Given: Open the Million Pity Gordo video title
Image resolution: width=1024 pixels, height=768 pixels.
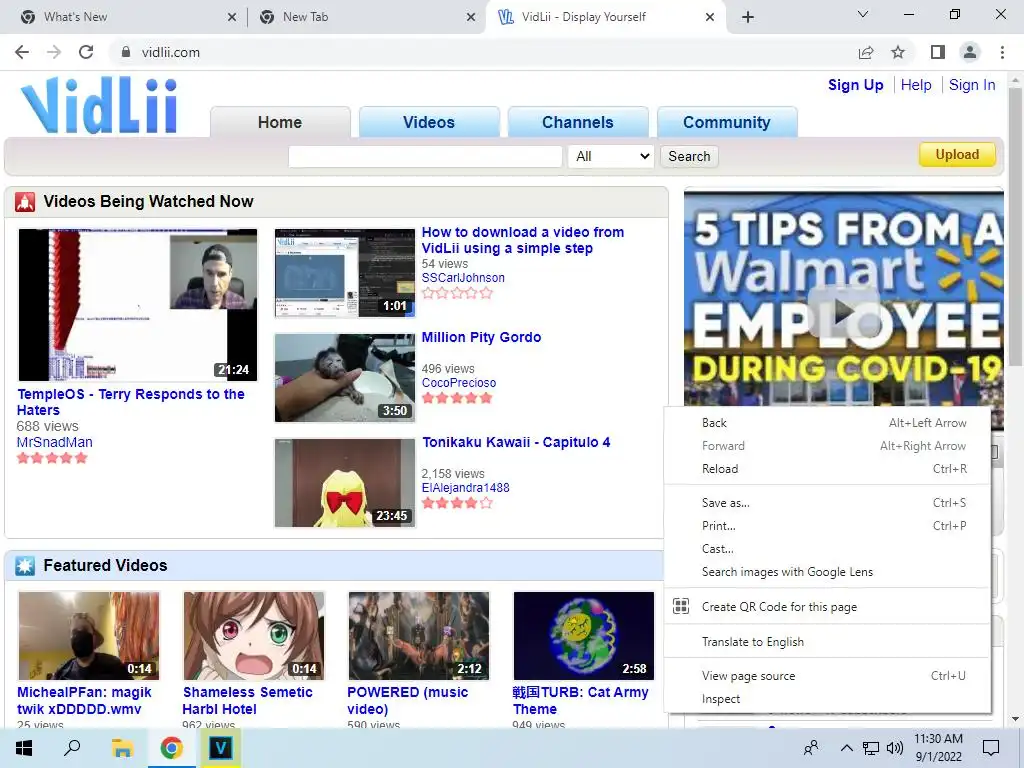Looking at the screenshot, I should [x=481, y=338].
